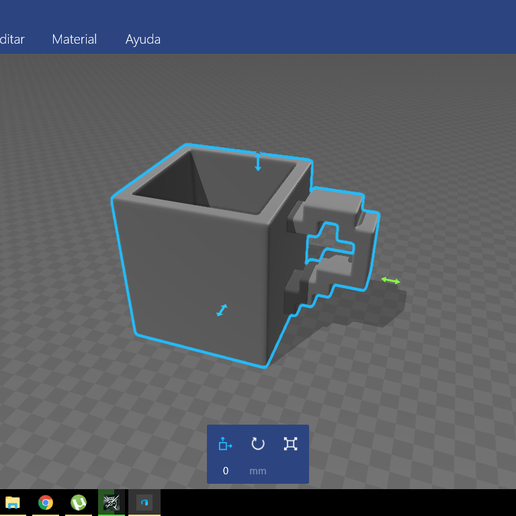Click the vertical move arrow atop the mug
The height and width of the screenshot is (516, 516).
pos(258,162)
